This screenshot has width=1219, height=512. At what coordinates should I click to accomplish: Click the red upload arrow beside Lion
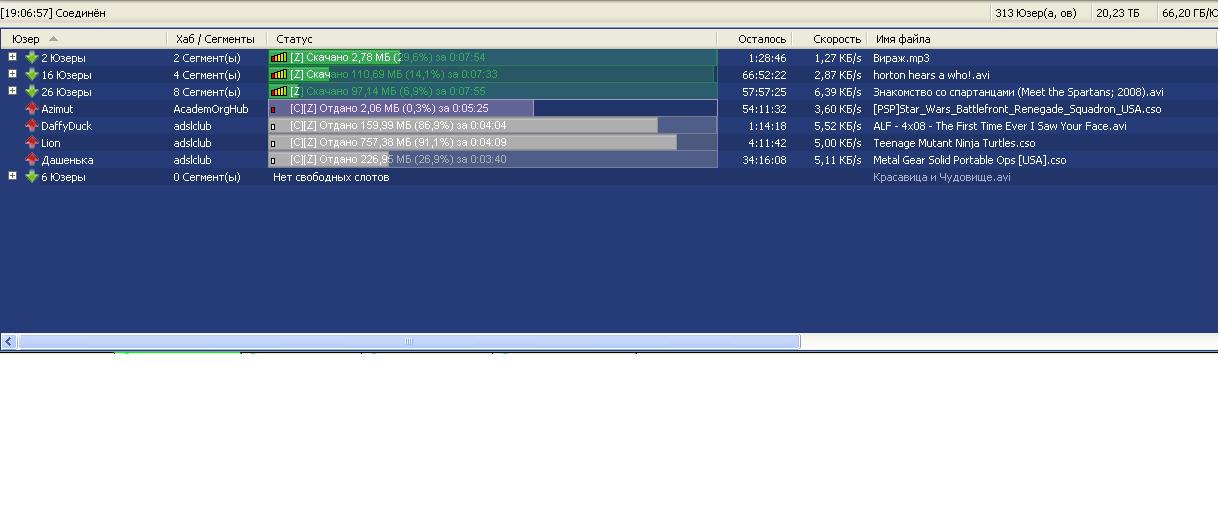32,143
